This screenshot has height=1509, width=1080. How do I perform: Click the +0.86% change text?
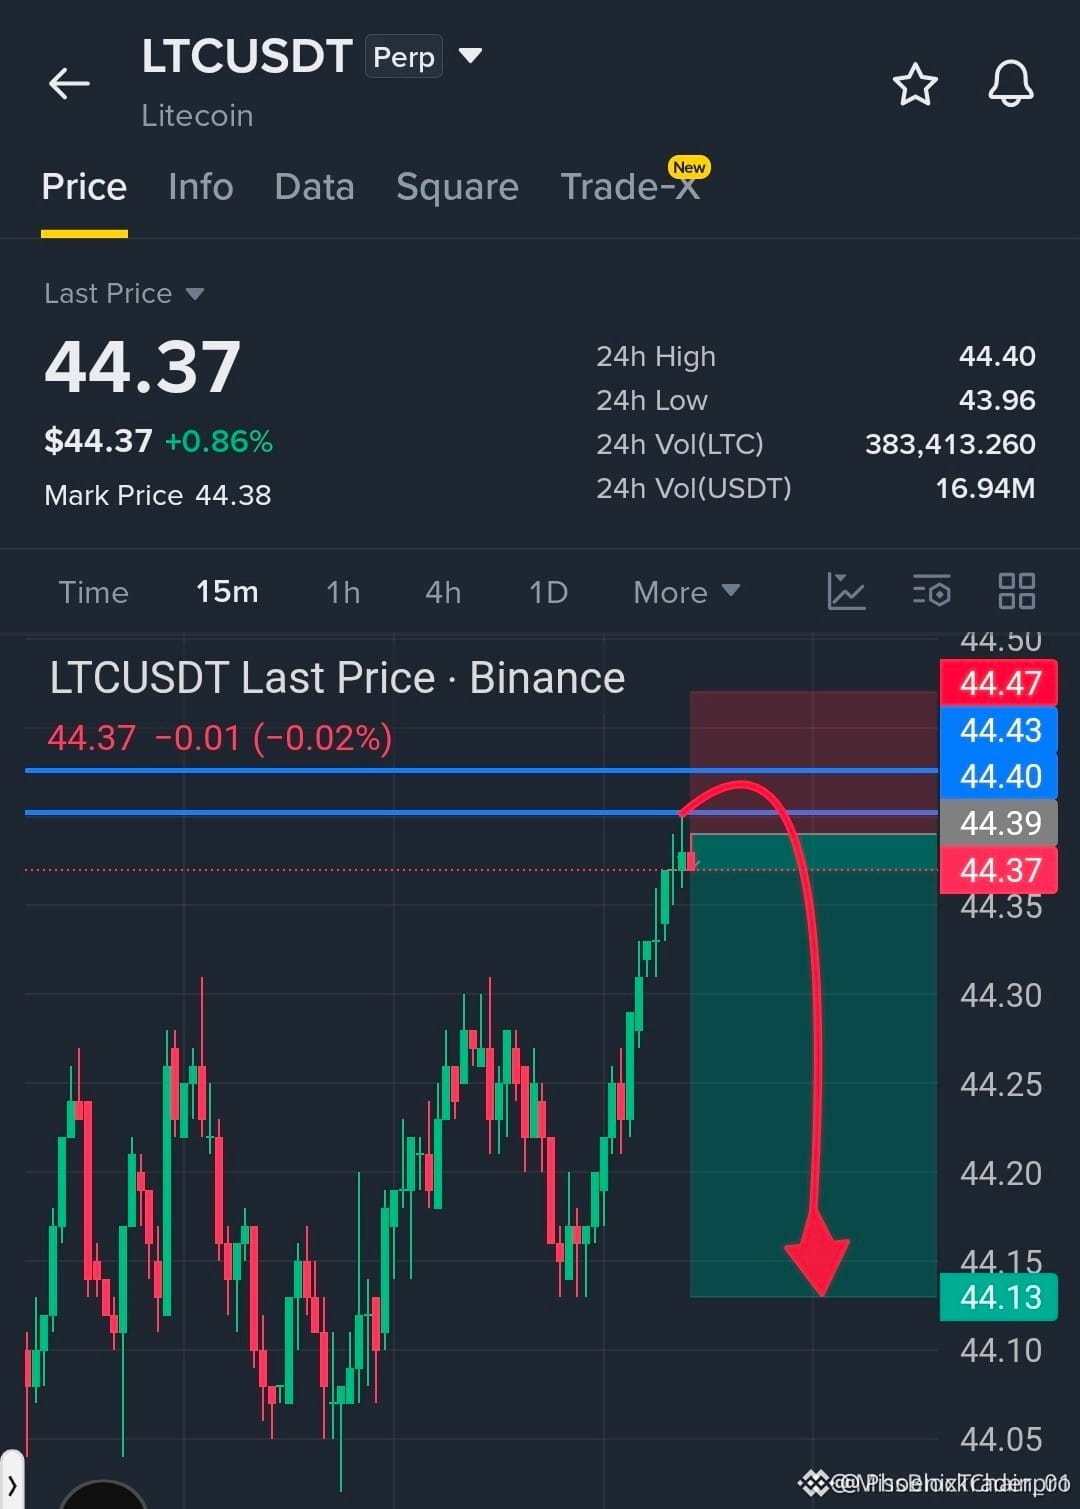[x=219, y=441]
